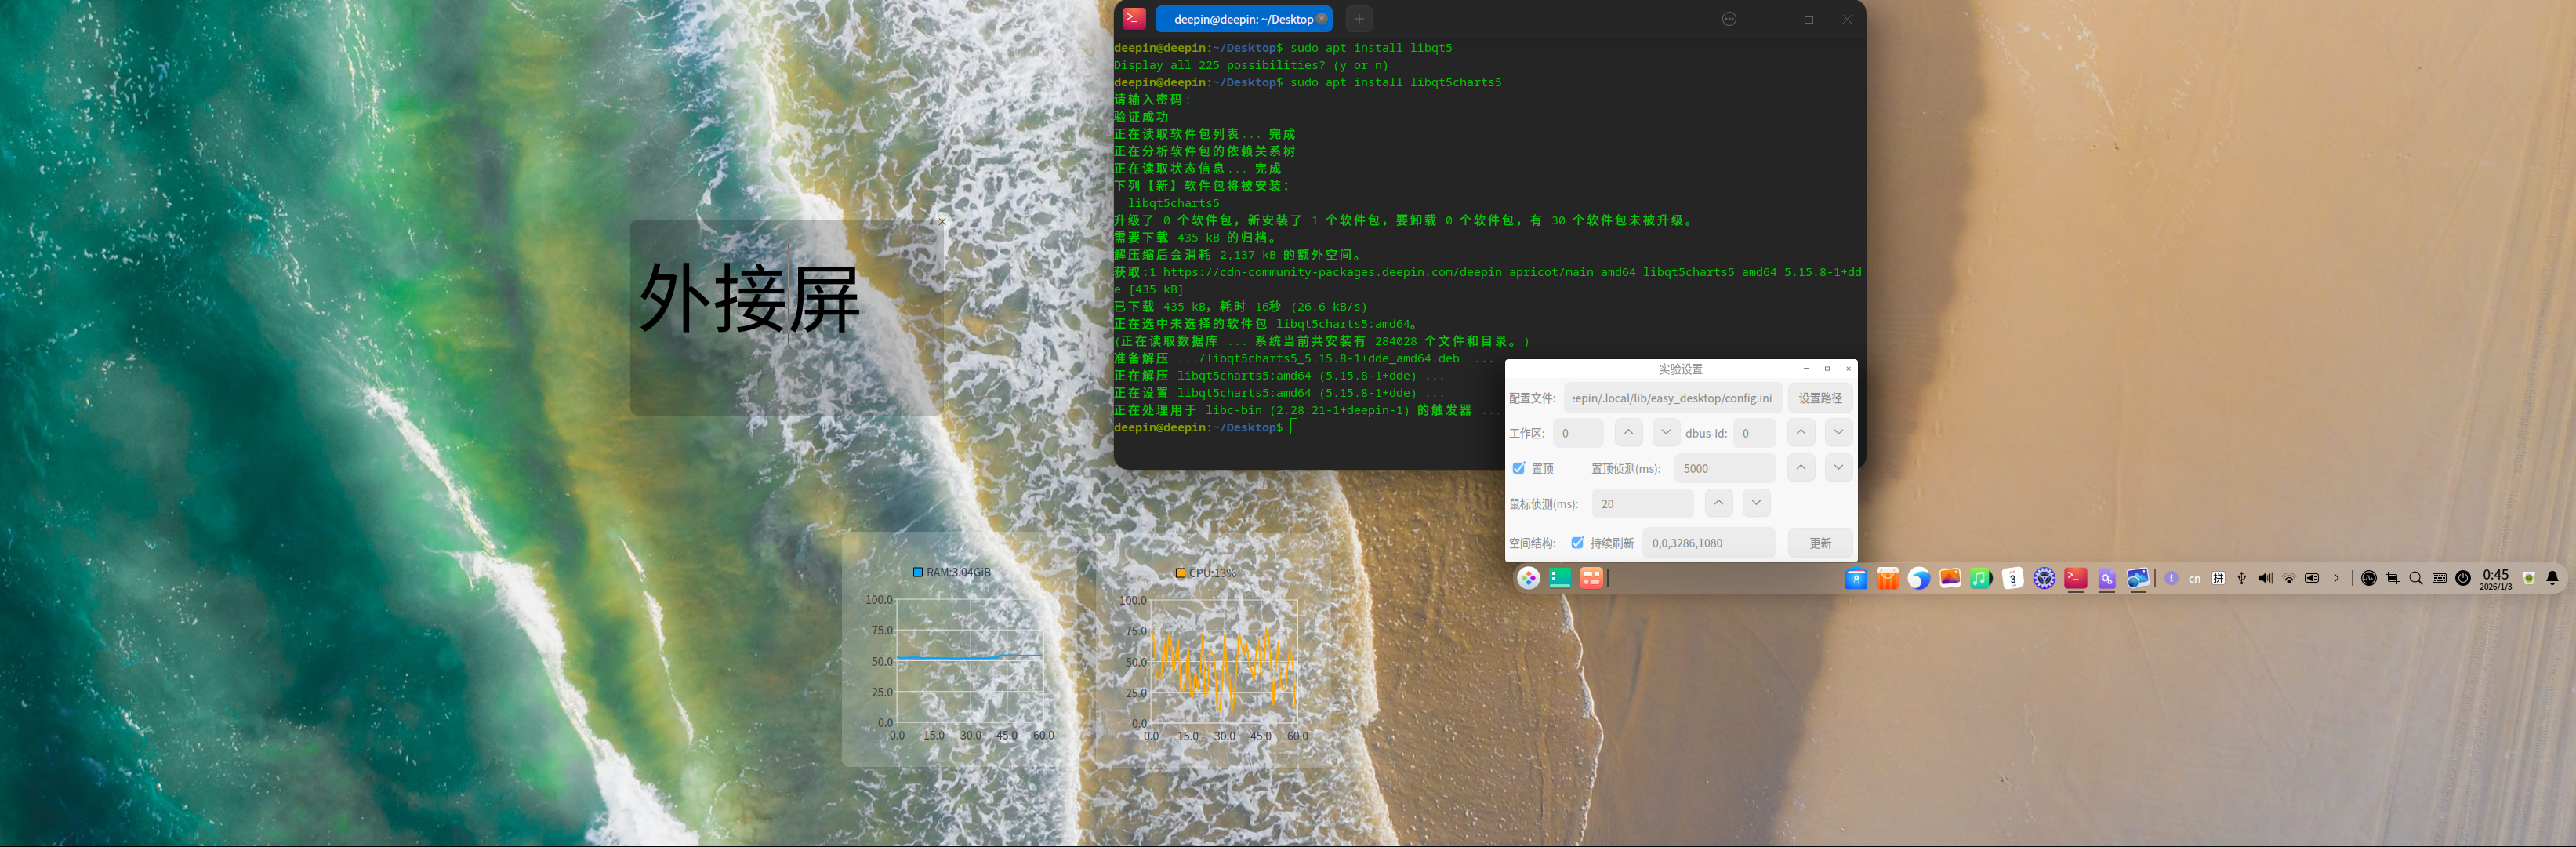Launch the blue browser dock icon

[x=1918, y=578]
